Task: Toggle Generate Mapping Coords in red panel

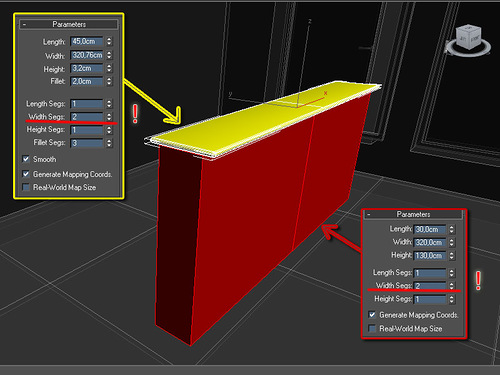Action: [x=372, y=315]
